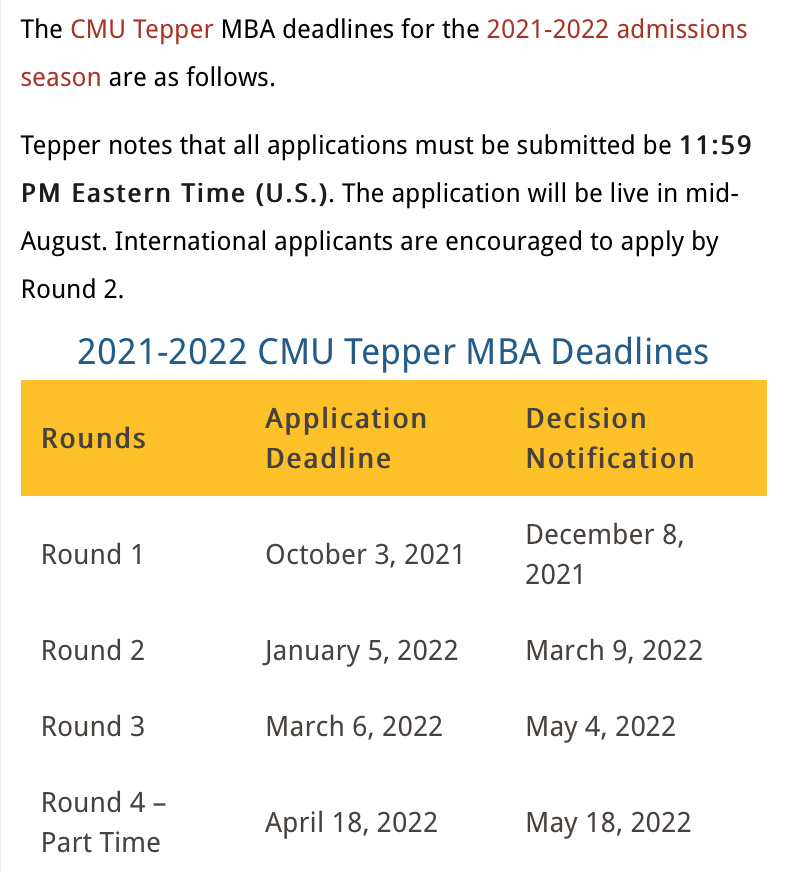This screenshot has height=872, width=786.
Task: Click the January 5, 2022 deadline cell
Action: click(x=361, y=651)
